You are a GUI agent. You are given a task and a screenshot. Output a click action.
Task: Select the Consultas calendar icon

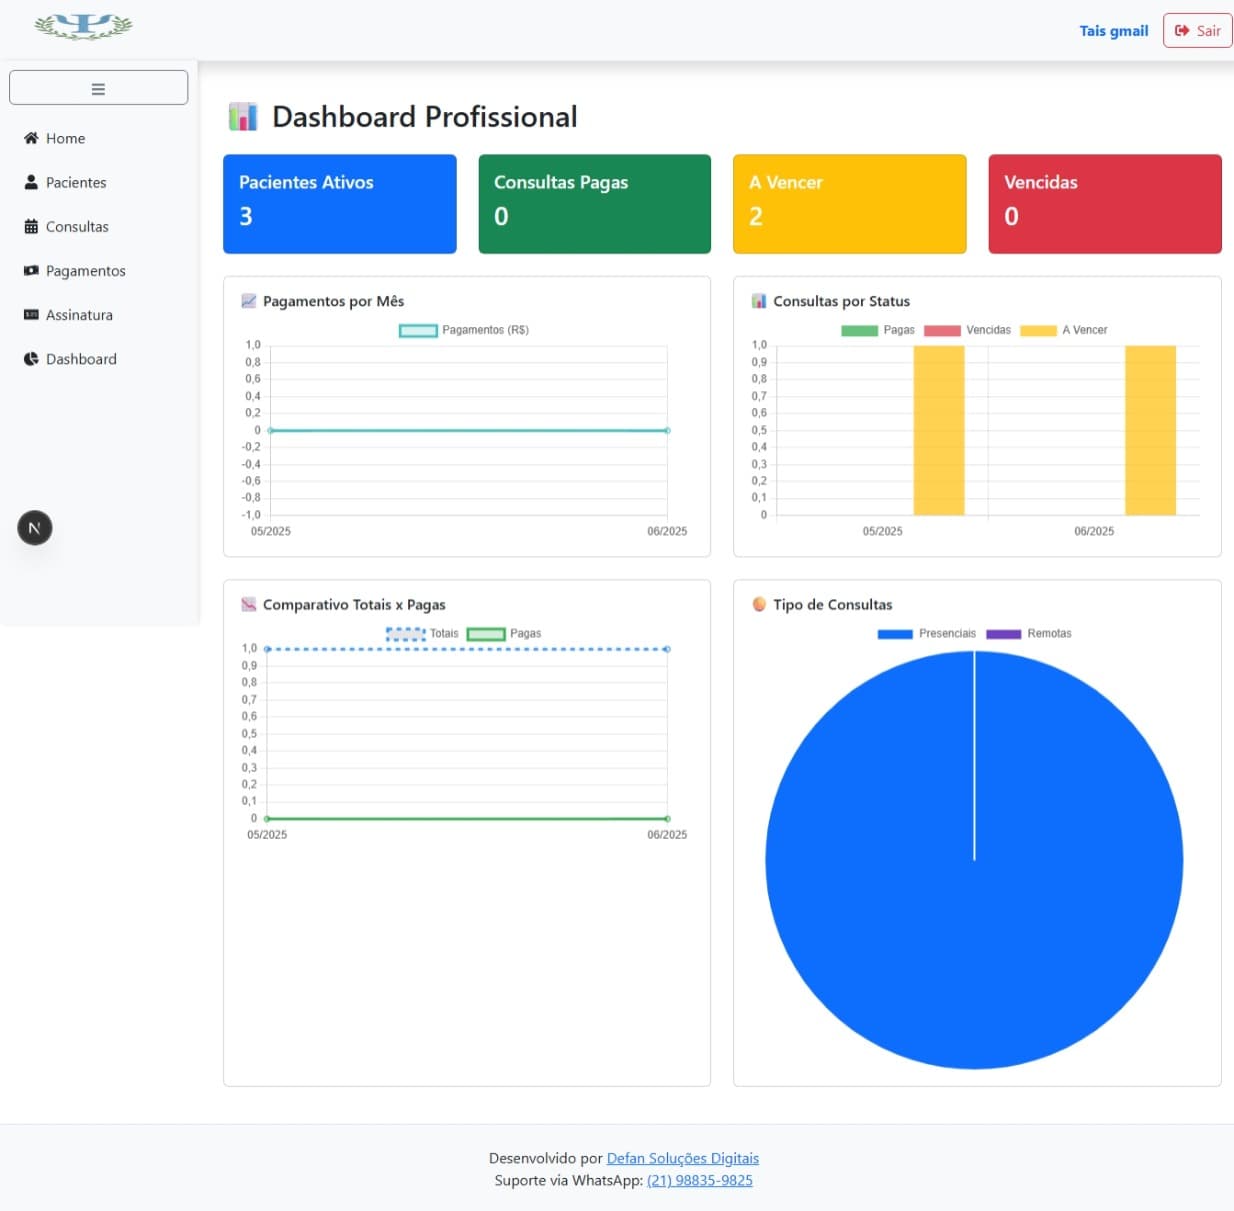(31, 226)
